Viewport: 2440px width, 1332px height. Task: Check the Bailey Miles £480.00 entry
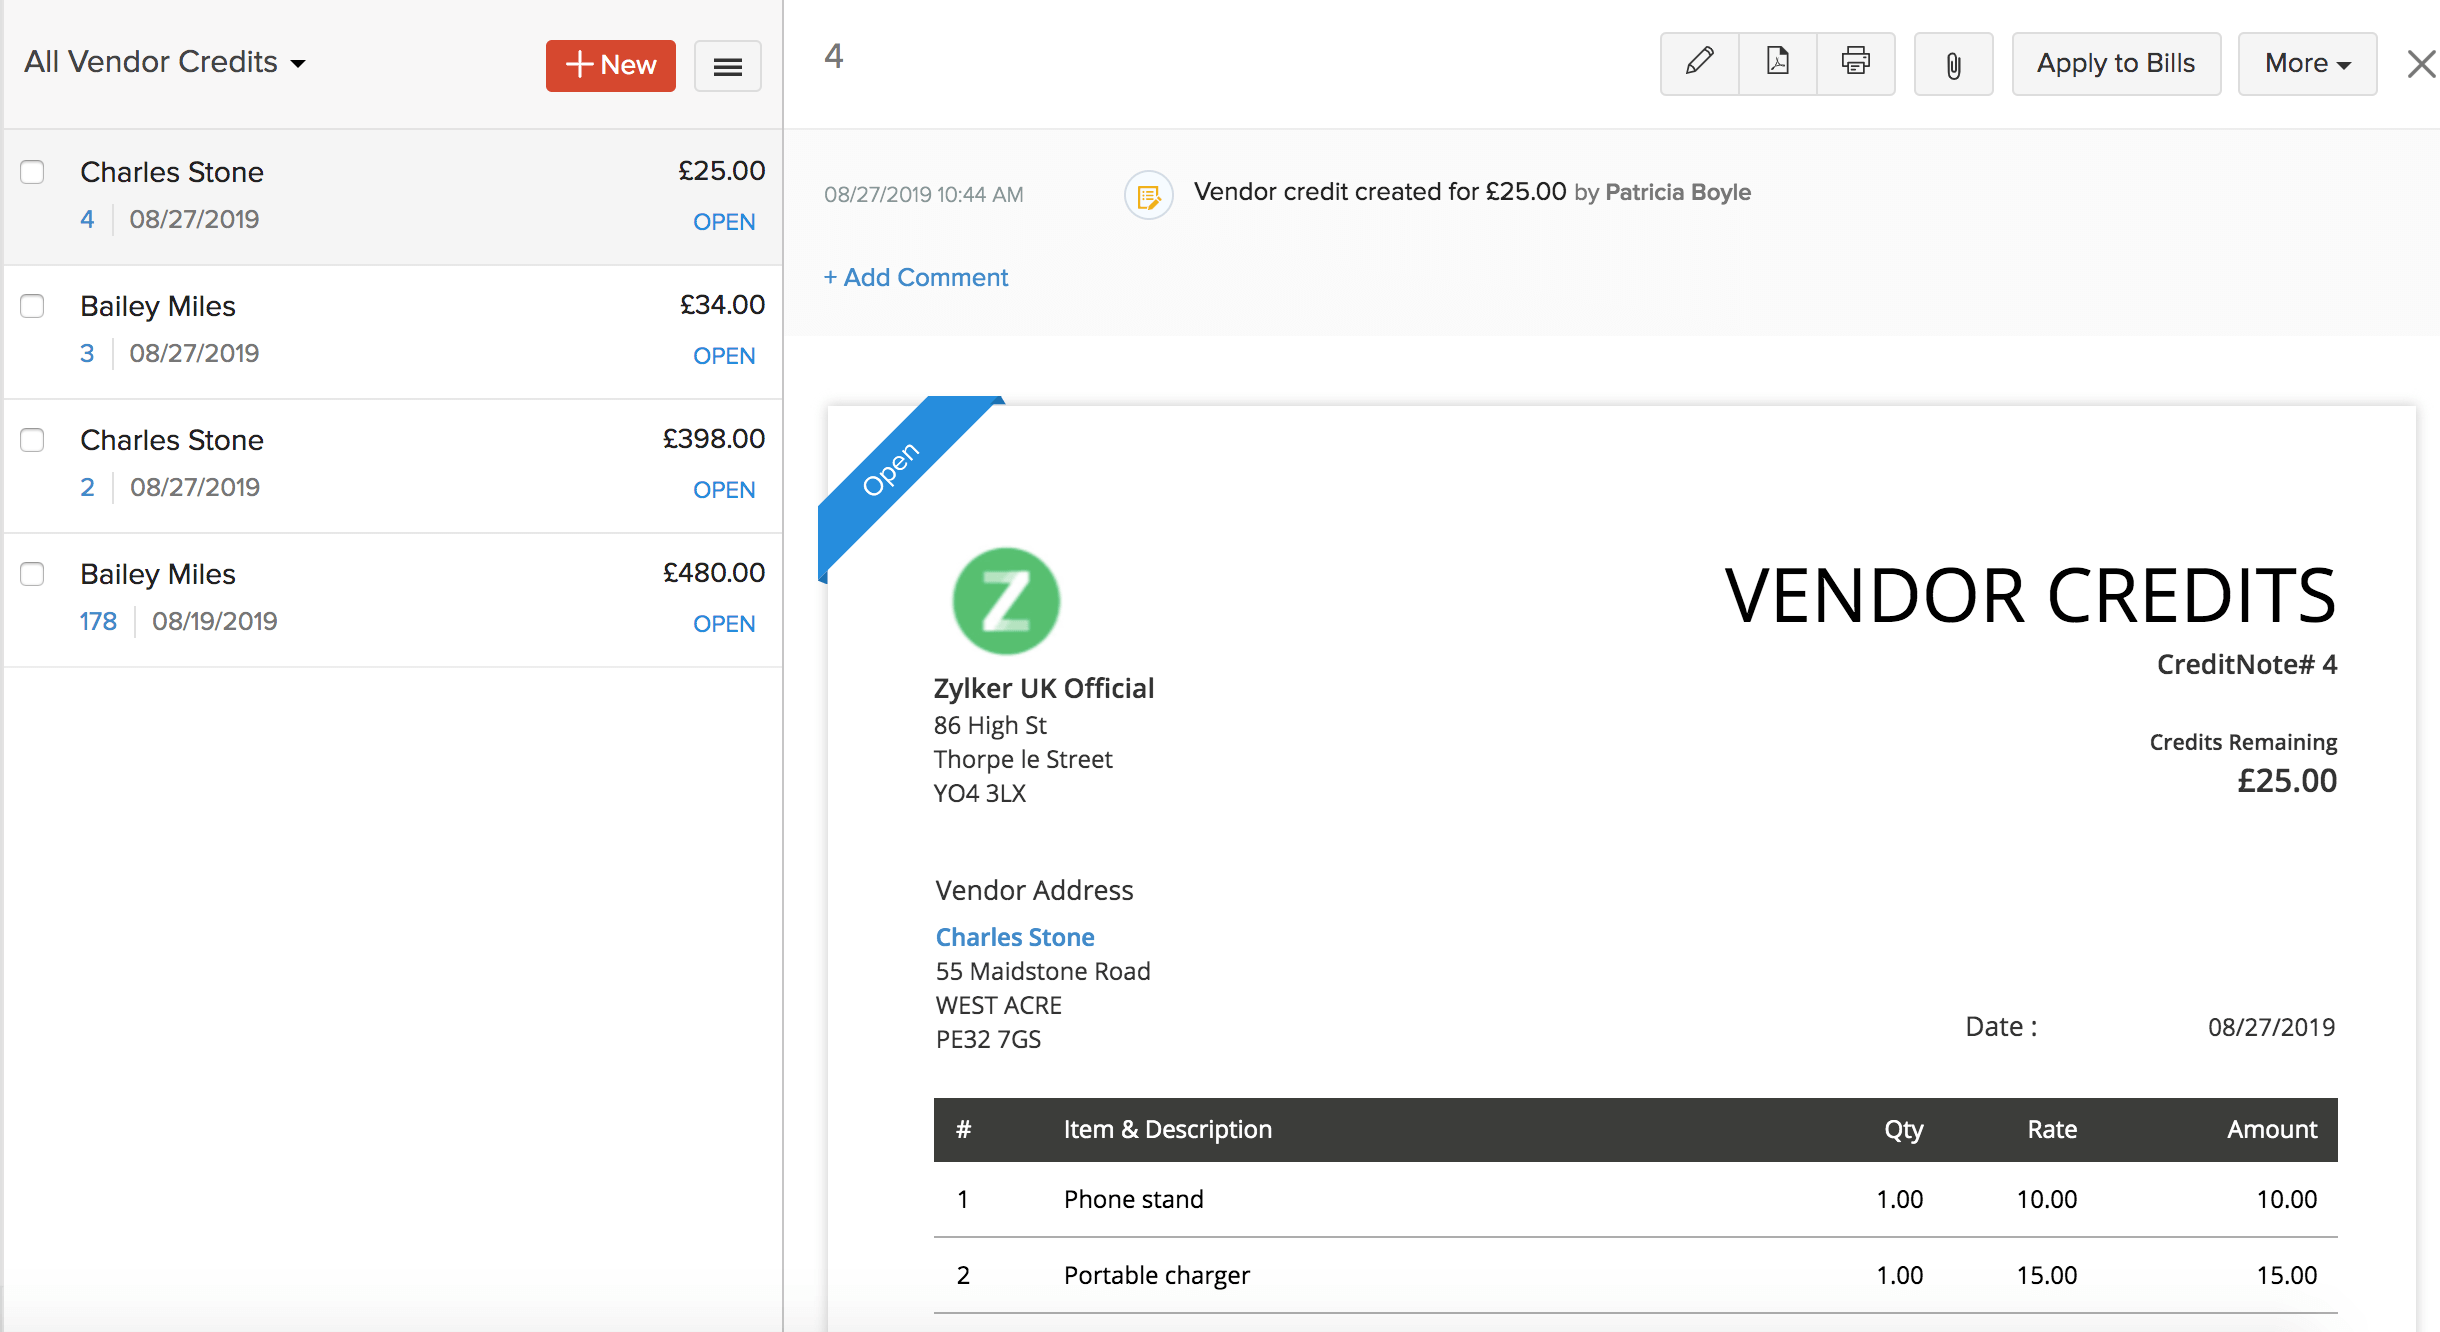(33, 574)
